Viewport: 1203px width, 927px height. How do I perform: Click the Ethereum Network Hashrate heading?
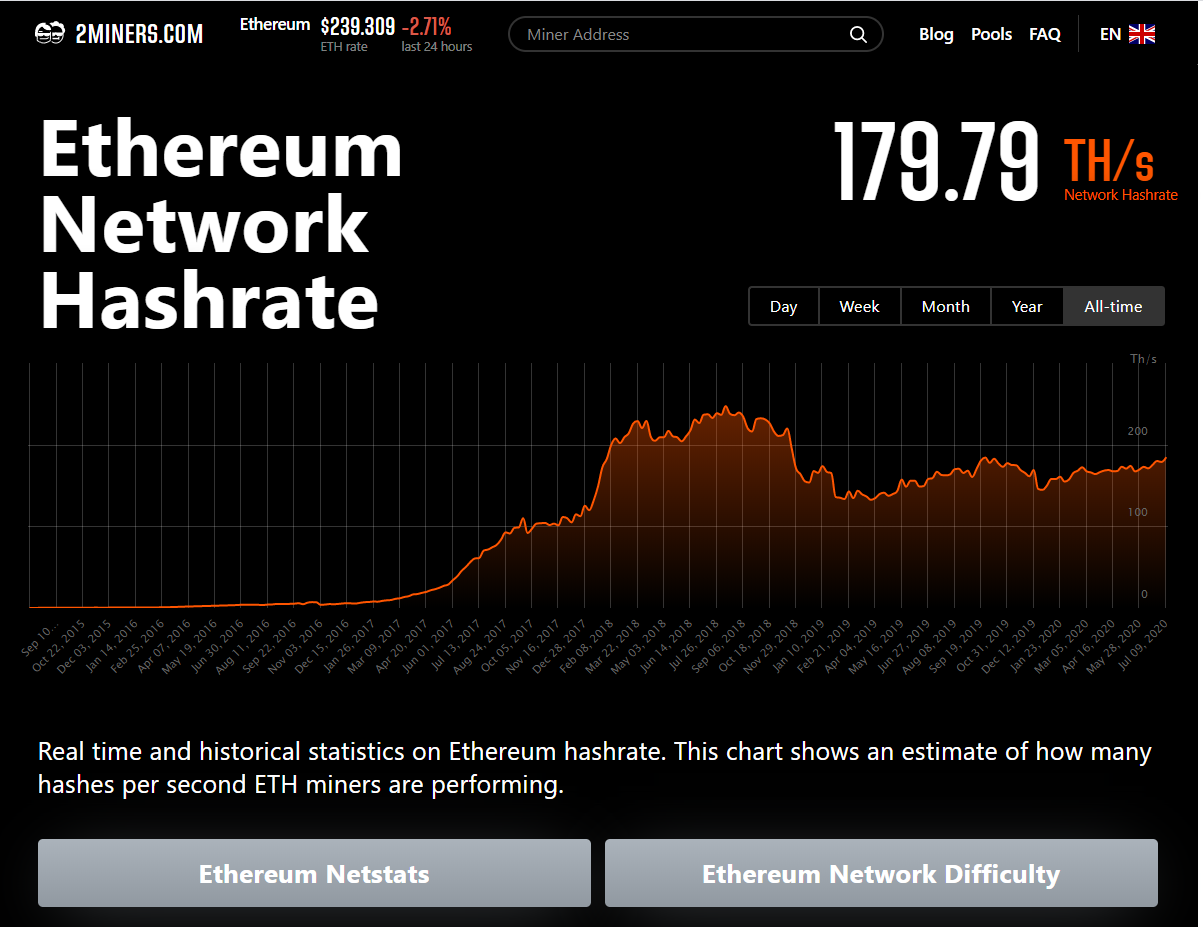coord(221,226)
